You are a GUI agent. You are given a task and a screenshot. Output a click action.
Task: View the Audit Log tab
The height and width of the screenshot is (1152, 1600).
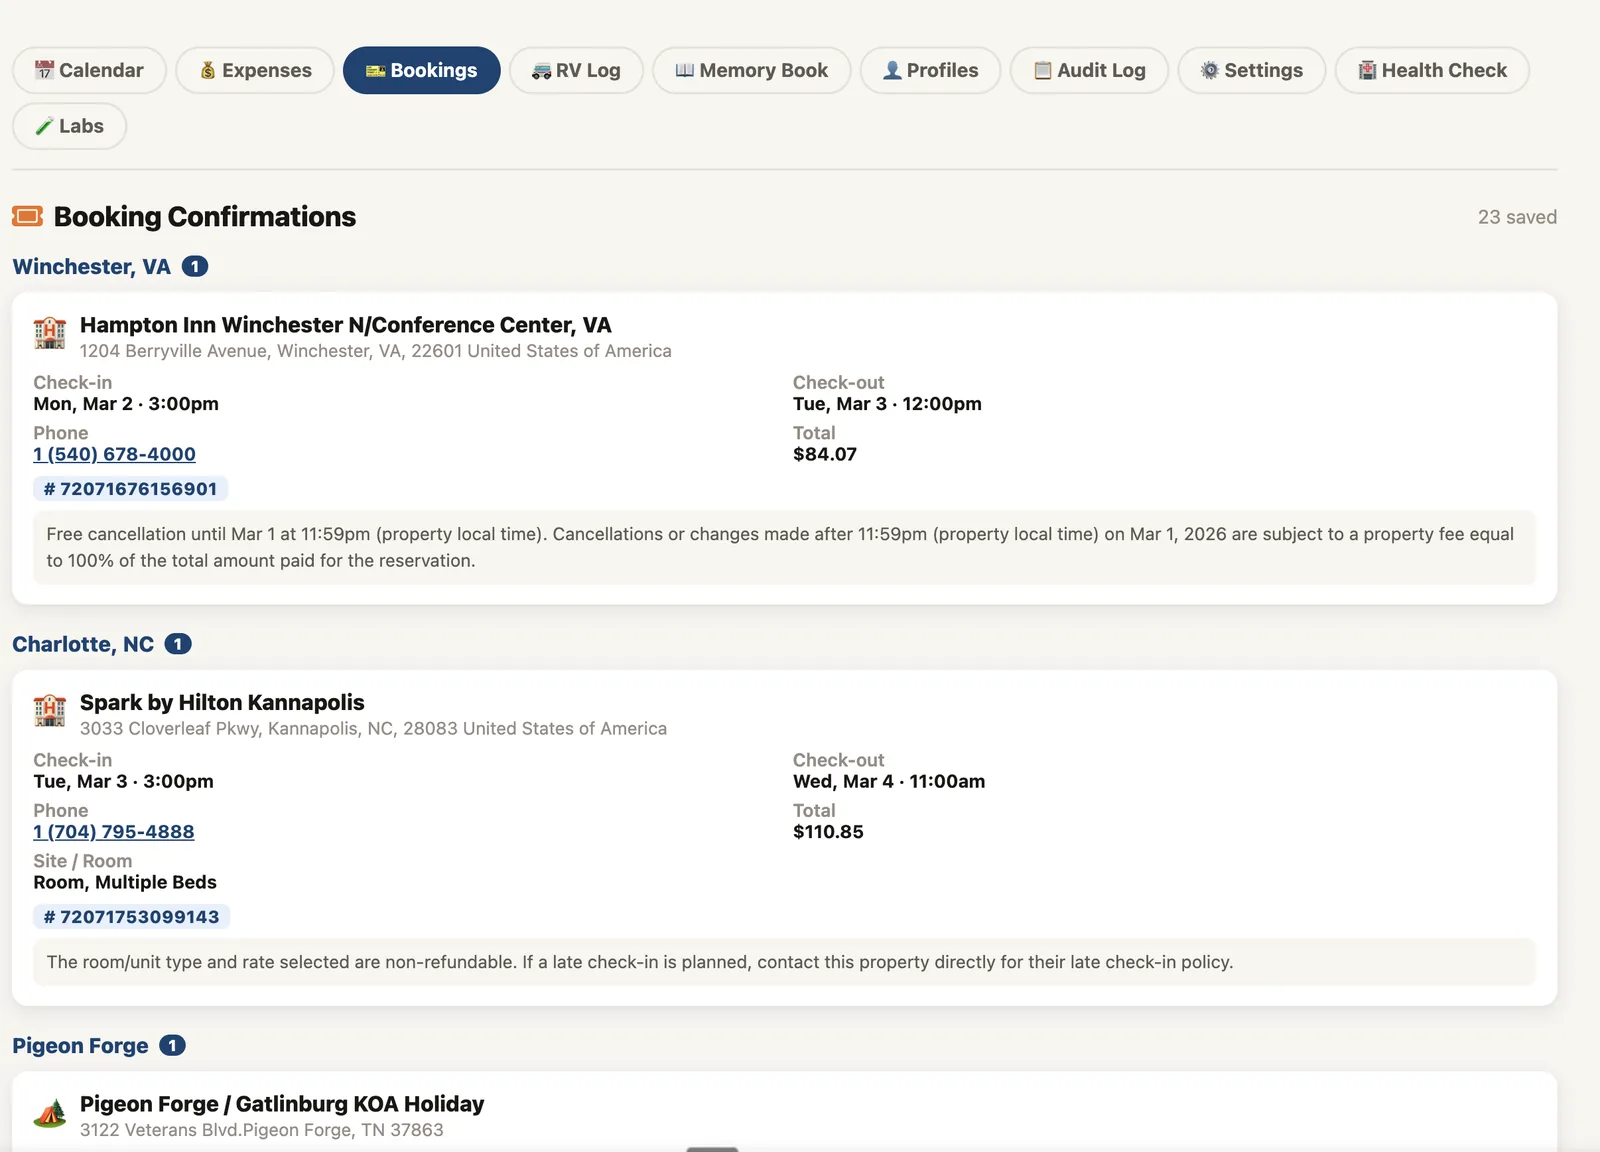[x=1089, y=70]
